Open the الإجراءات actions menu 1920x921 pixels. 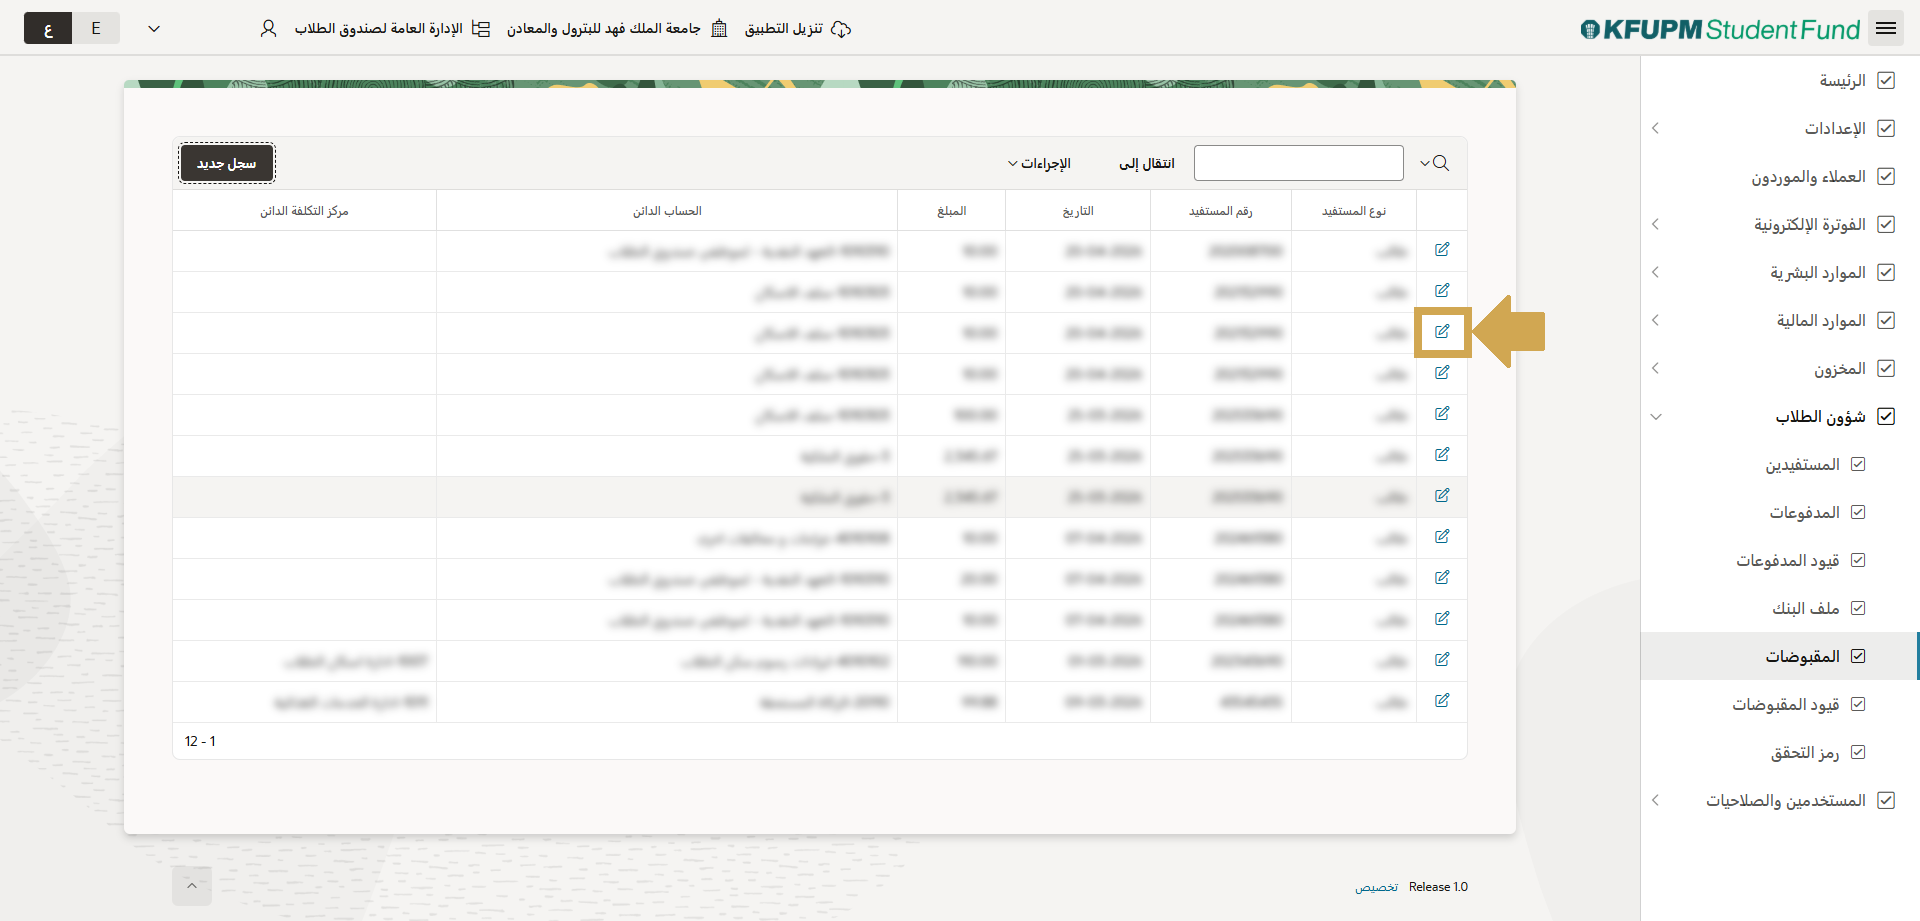[x=1039, y=163]
